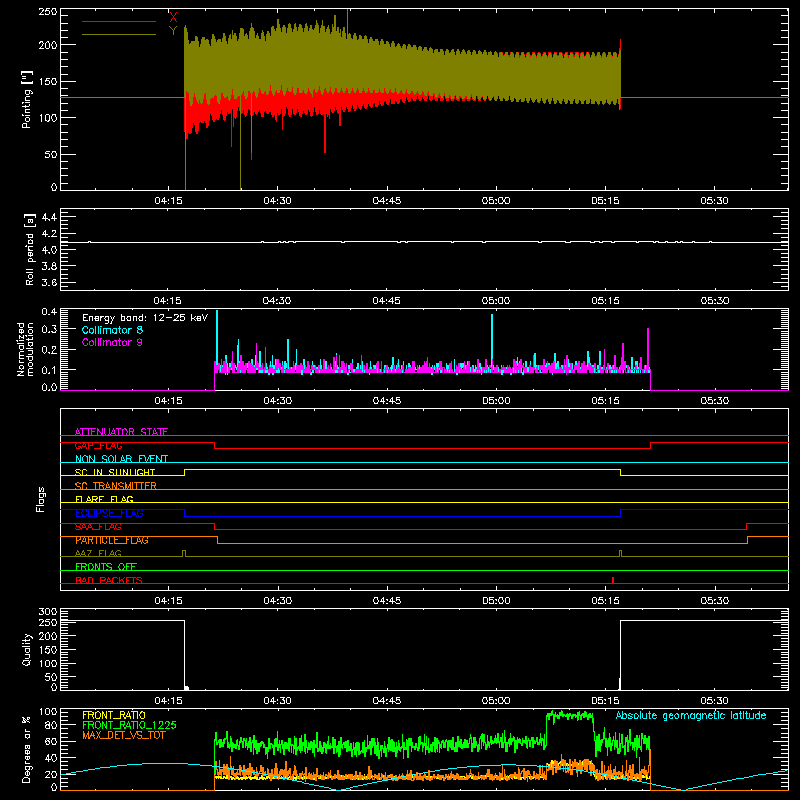Screen dimensions: 800x800
Task: Click the PARTICLE_FLAG rising step near 05:34
Action: pos(747,540)
